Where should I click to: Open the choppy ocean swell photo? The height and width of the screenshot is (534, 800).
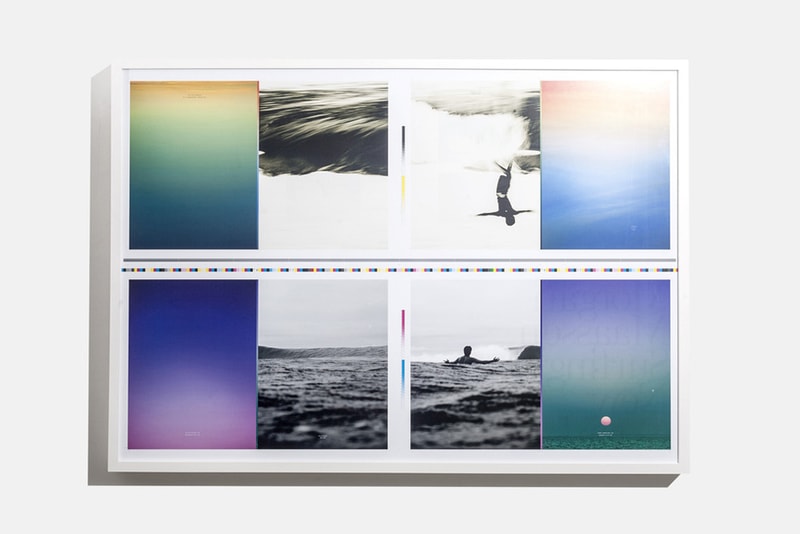point(322,364)
